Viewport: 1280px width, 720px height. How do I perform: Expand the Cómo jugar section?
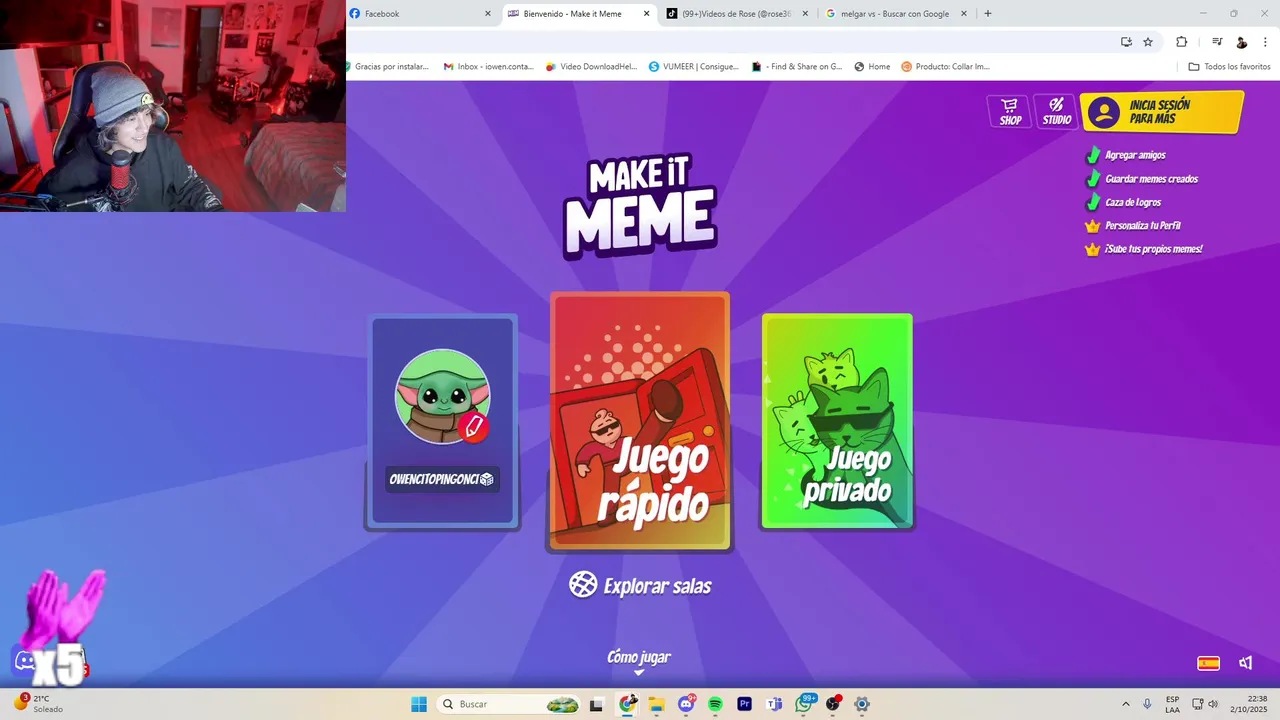coord(639,659)
